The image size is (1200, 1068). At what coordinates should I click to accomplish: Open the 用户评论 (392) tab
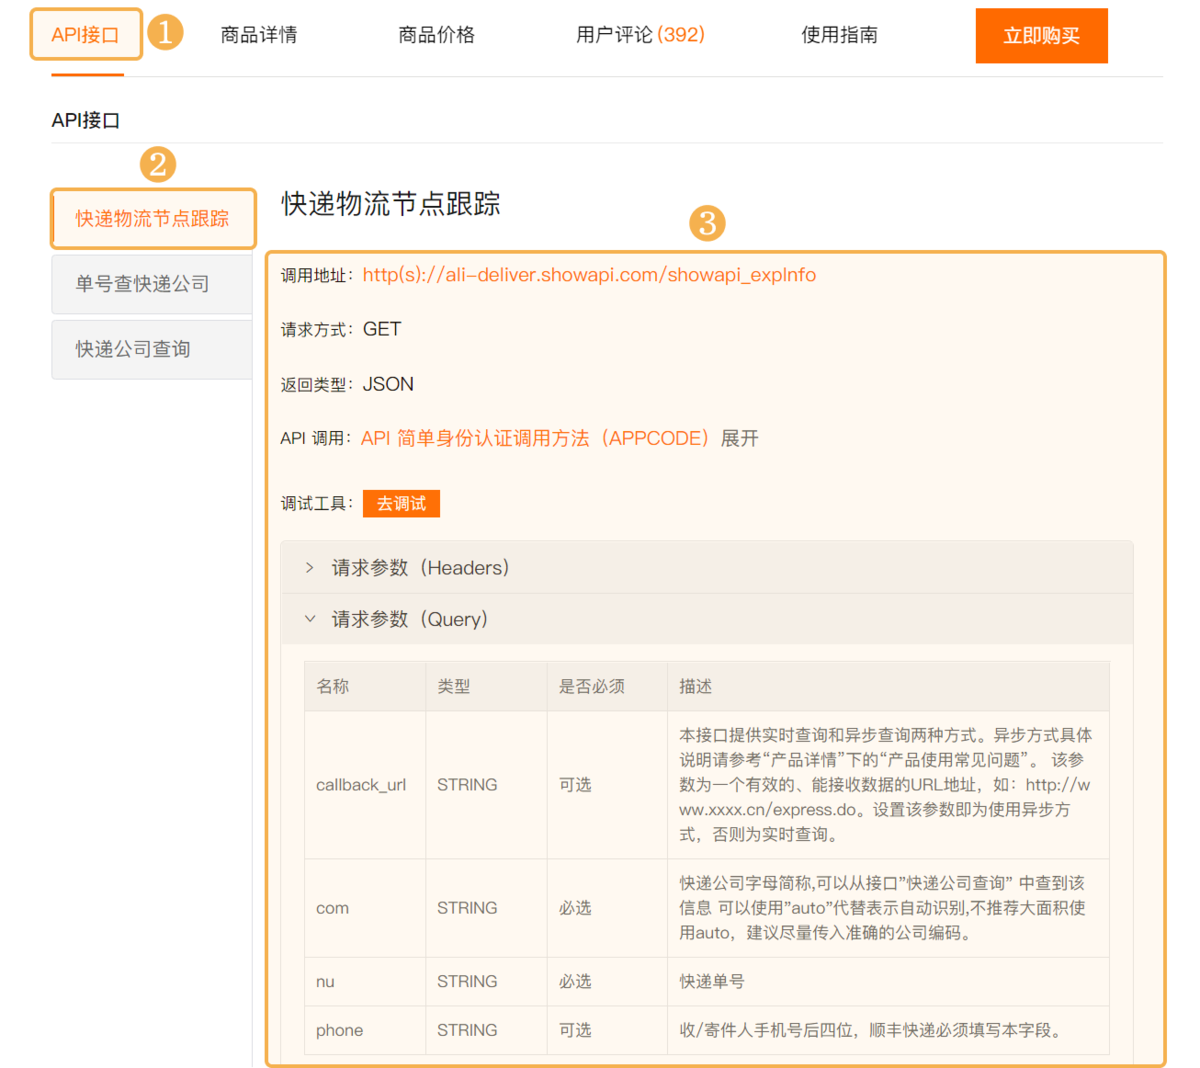point(640,35)
